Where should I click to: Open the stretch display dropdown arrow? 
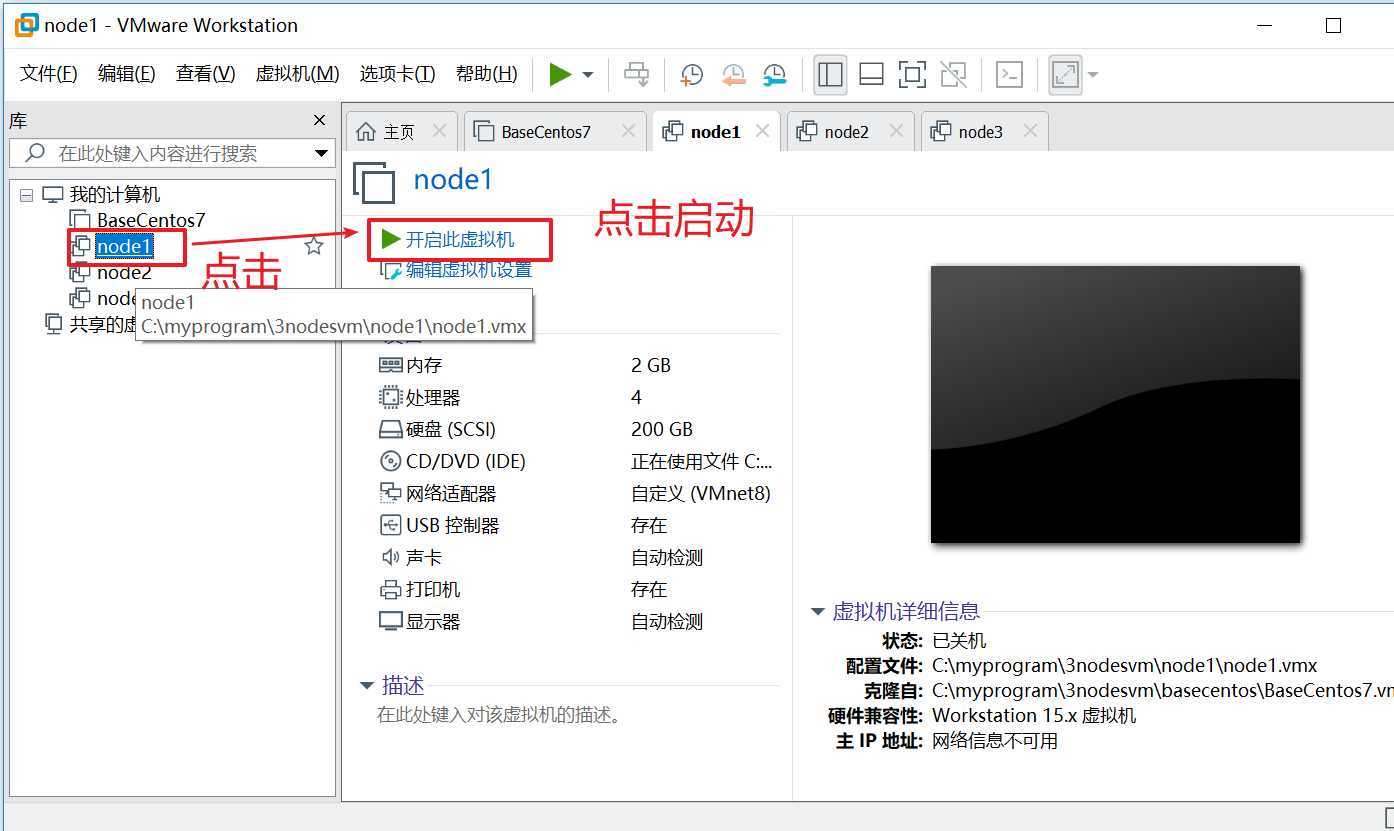coord(1092,75)
